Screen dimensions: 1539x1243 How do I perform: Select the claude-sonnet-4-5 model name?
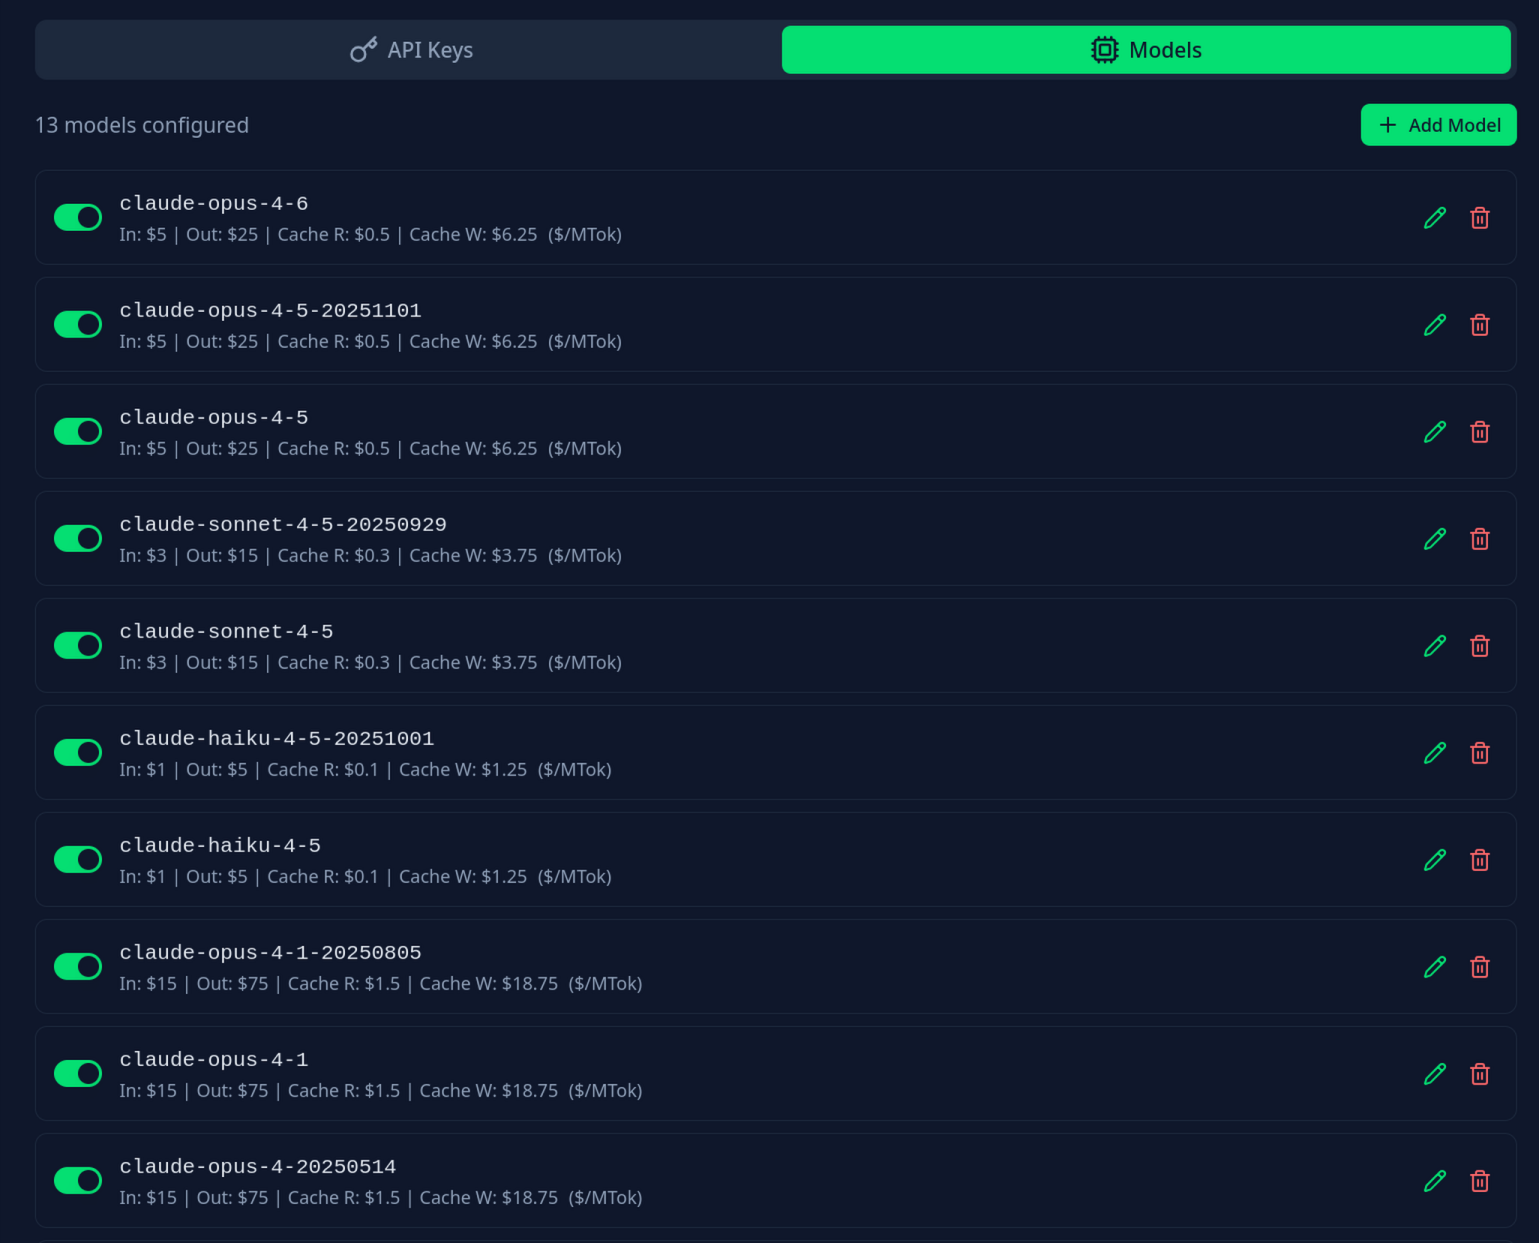coord(227,632)
